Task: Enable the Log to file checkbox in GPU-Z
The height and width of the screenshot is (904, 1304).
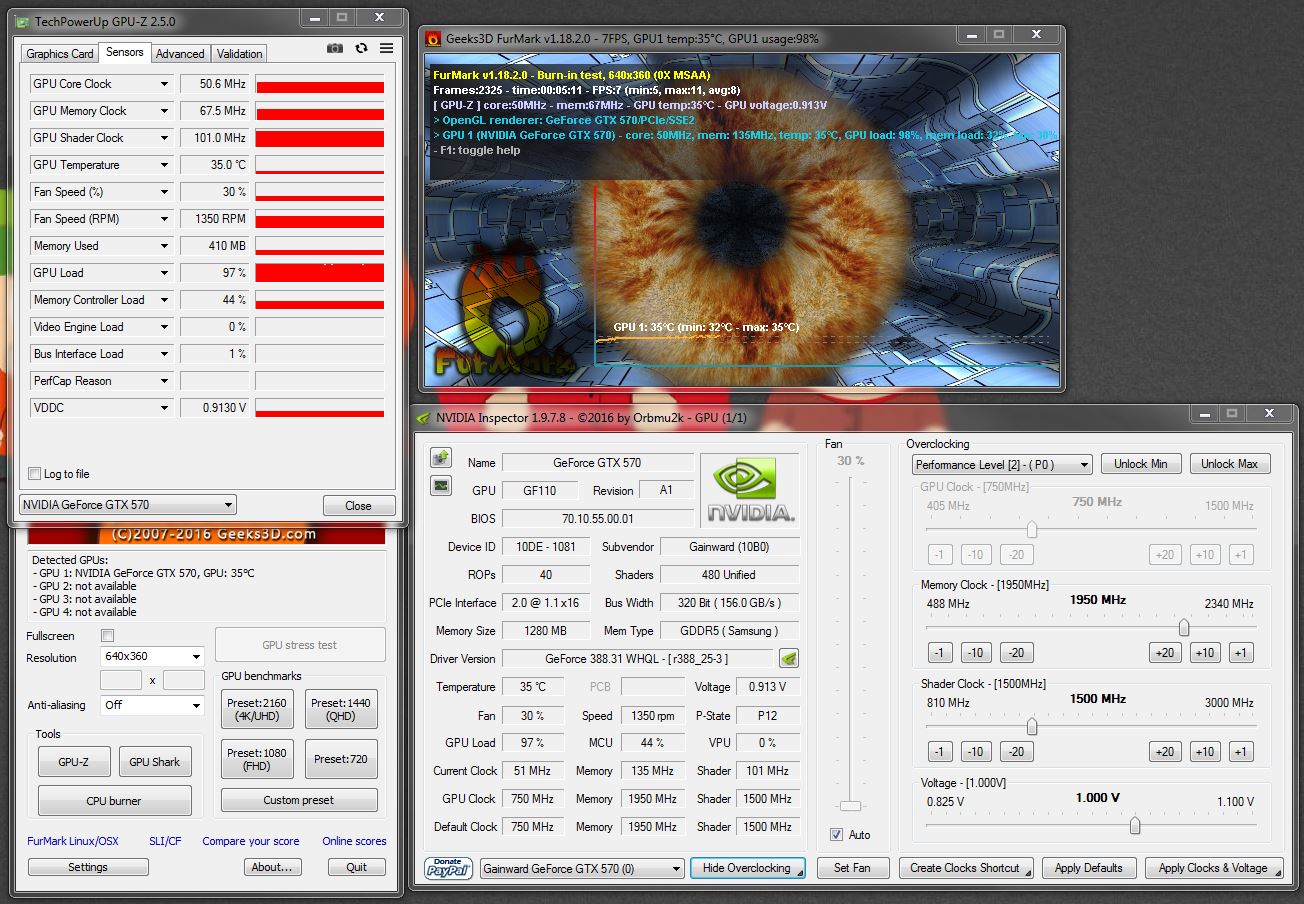Action: (x=35, y=474)
